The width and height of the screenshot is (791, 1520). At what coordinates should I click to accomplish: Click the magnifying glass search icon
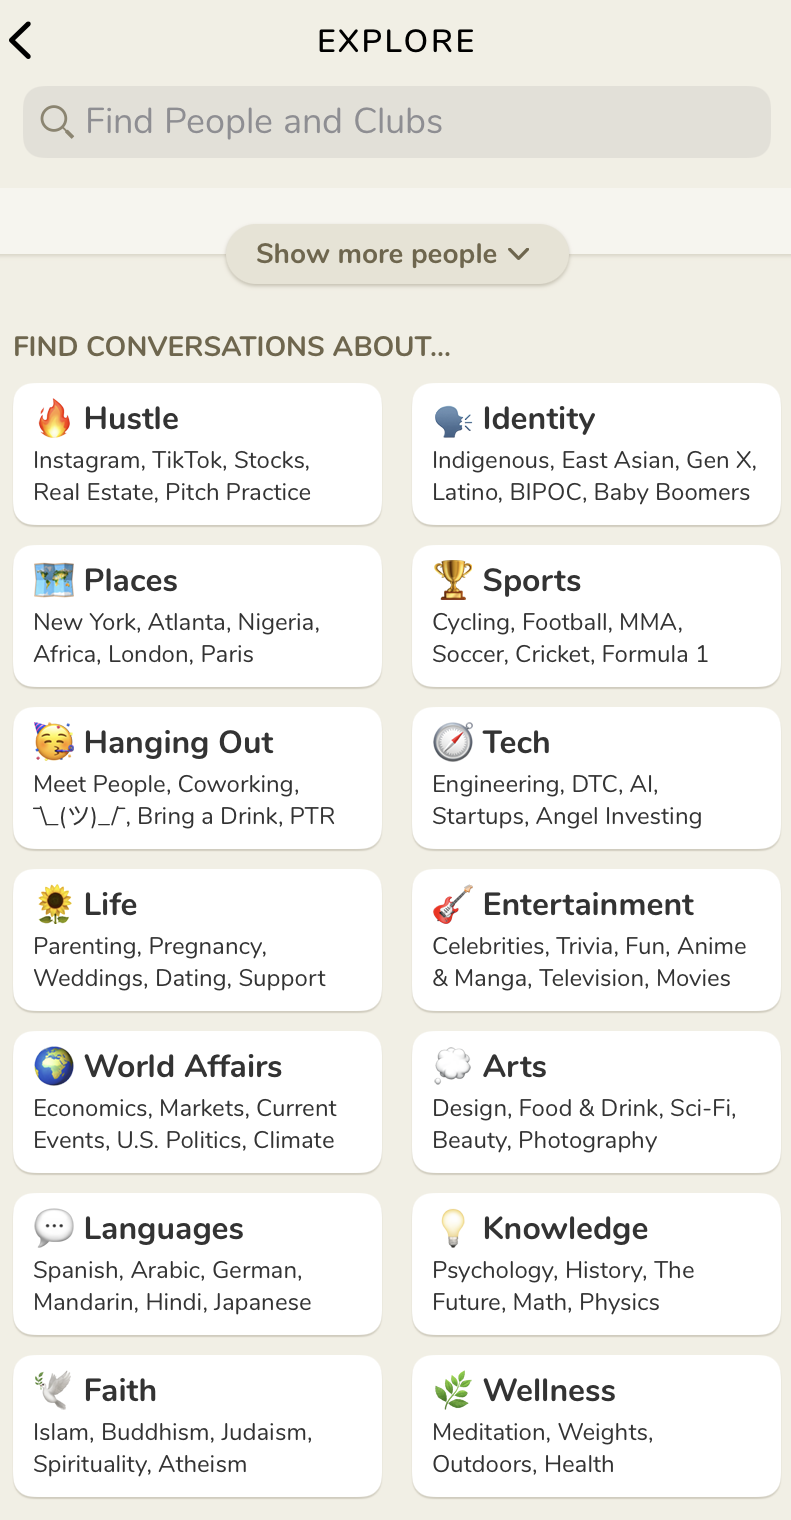pos(56,122)
